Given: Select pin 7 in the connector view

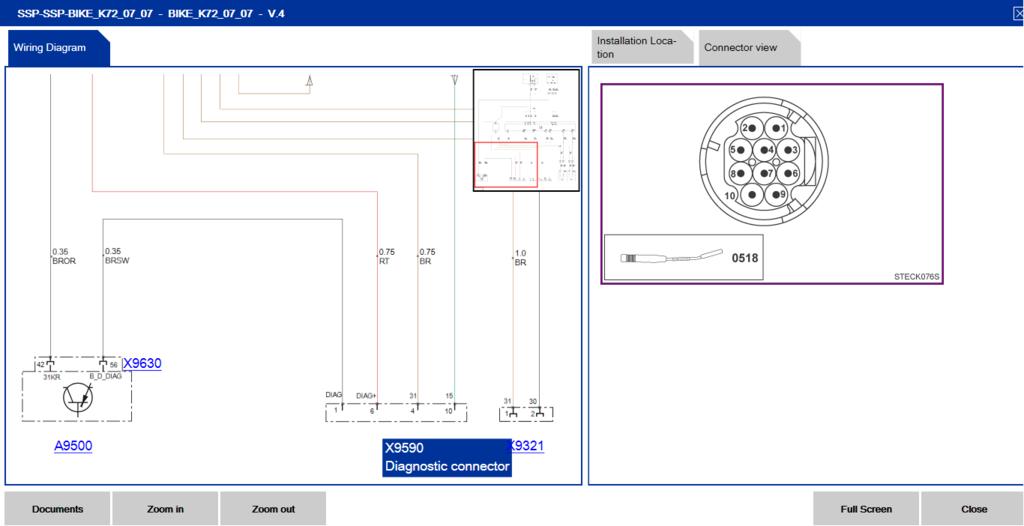Looking at the screenshot, I should [x=766, y=173].
